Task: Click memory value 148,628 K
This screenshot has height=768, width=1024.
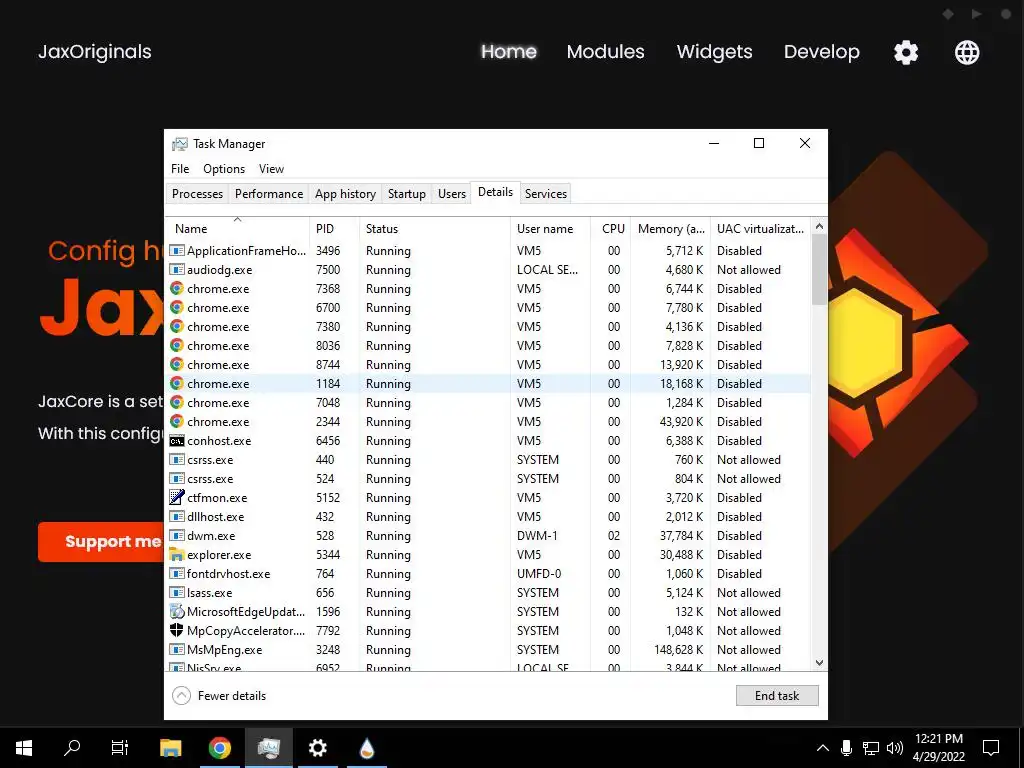Action: pyautogui.click(x=679, y=649)
